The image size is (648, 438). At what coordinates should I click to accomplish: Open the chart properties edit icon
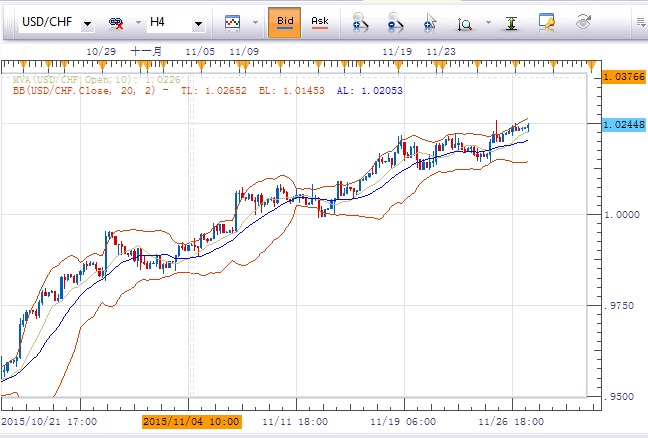(x=547, y=21)
